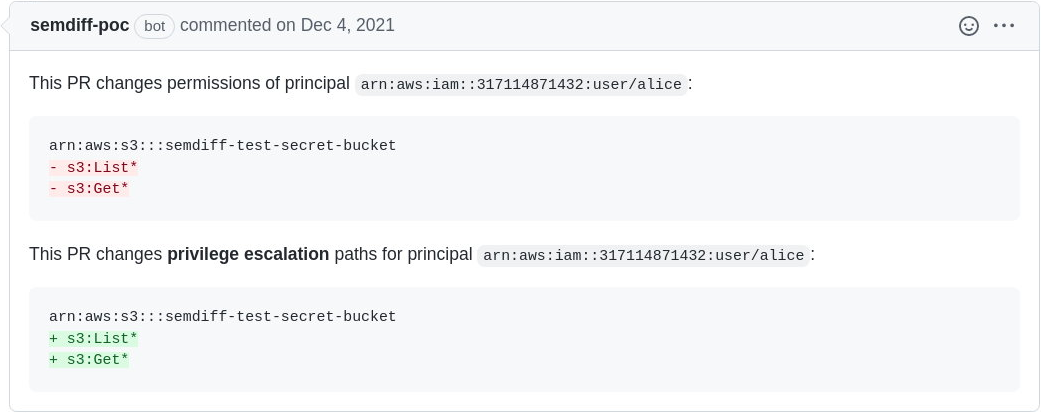Click the removed "- s3:Get*" line
This screenshot has width=1041, height=413.
(x=89, y=188)
